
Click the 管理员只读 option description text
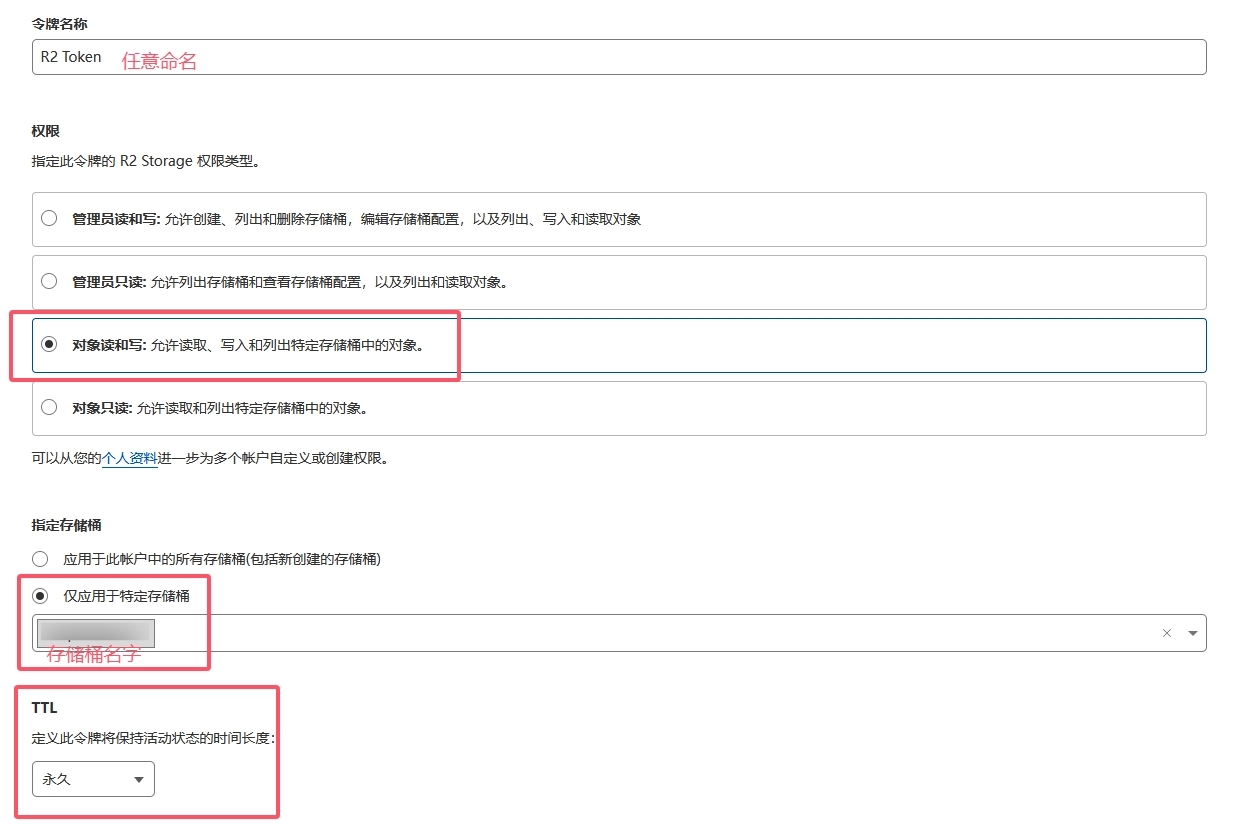point(330,282)
